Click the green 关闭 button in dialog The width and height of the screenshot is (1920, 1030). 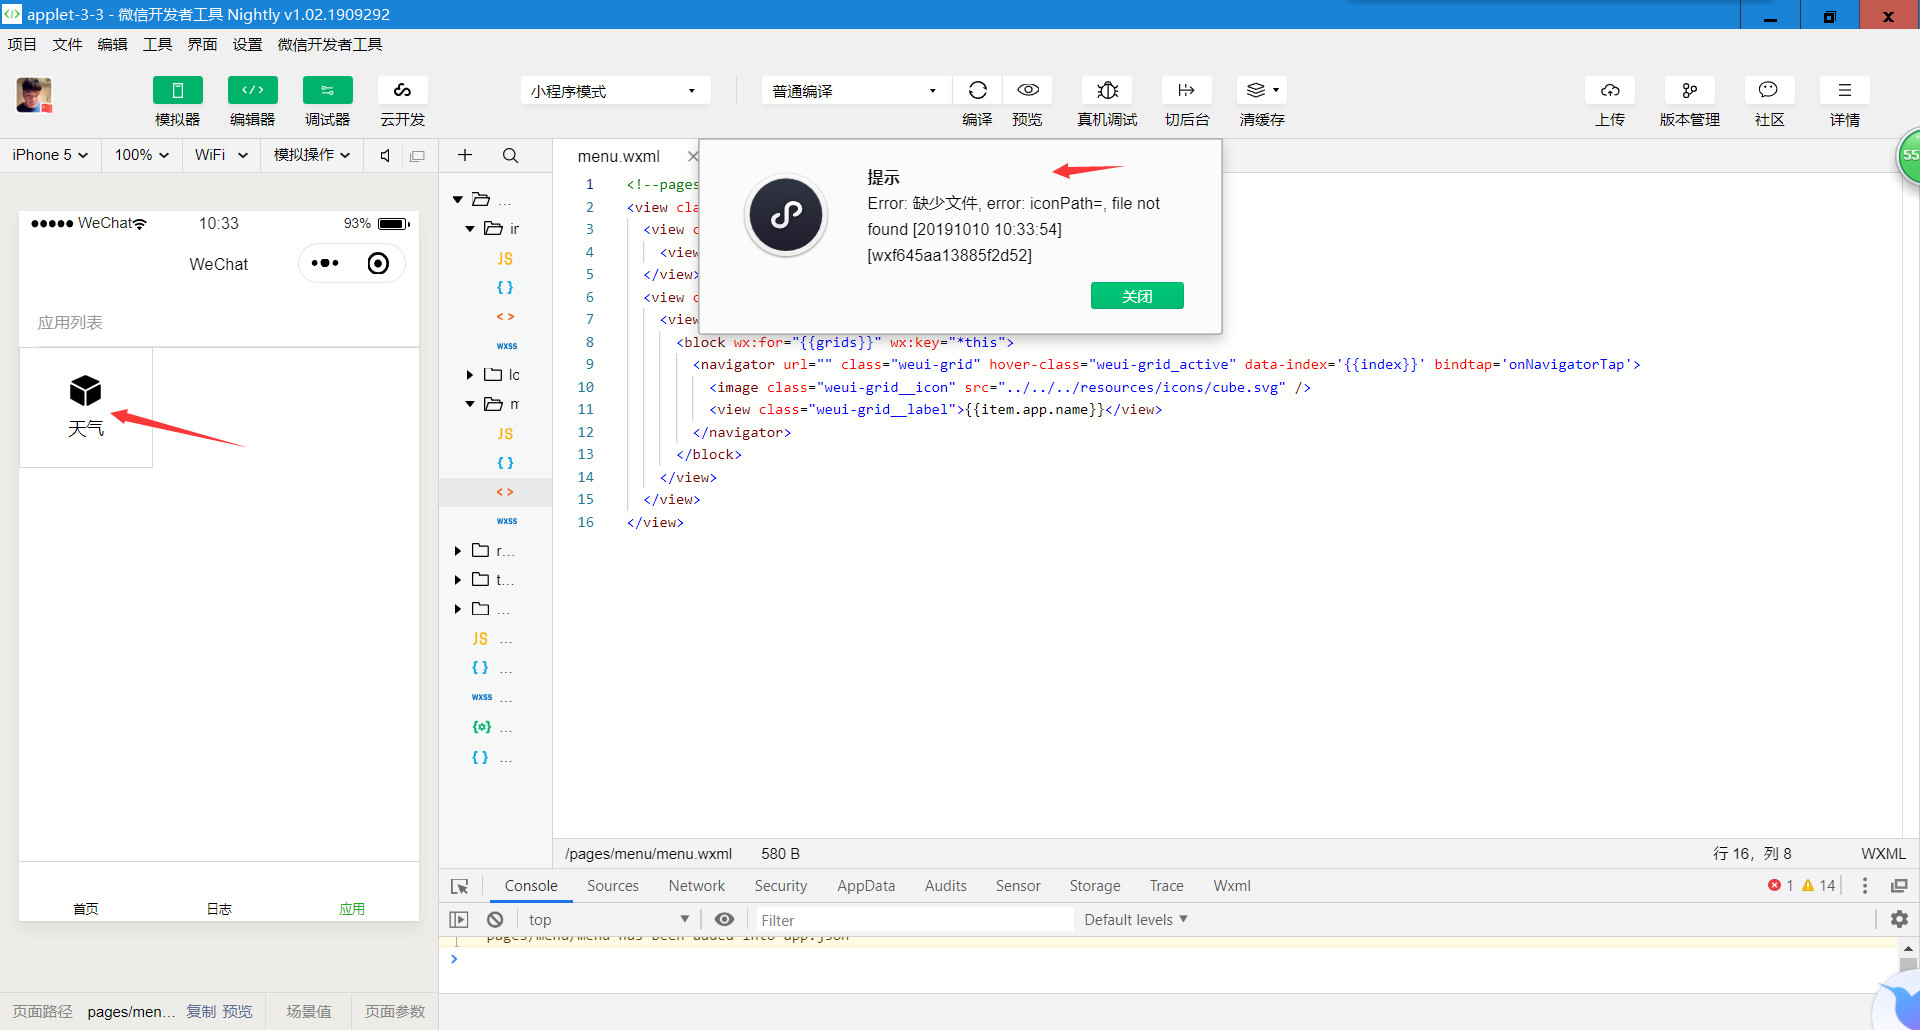[1137, 296]
